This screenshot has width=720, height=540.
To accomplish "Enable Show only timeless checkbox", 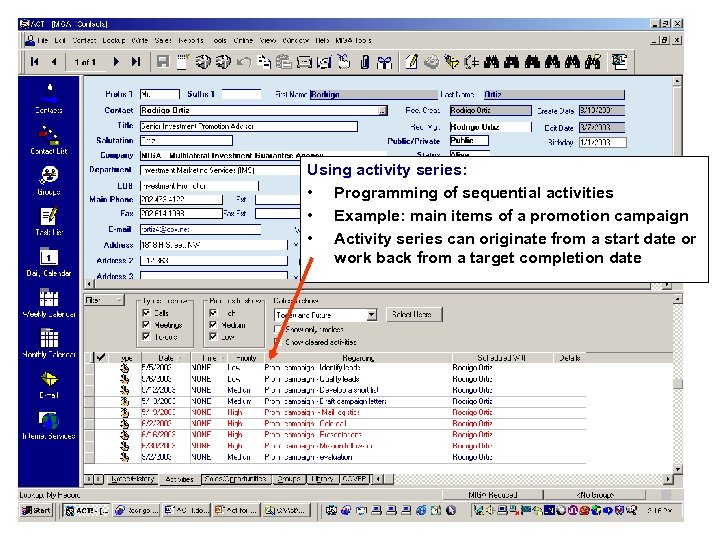I will pyautogui.click(x=277, y=329).
